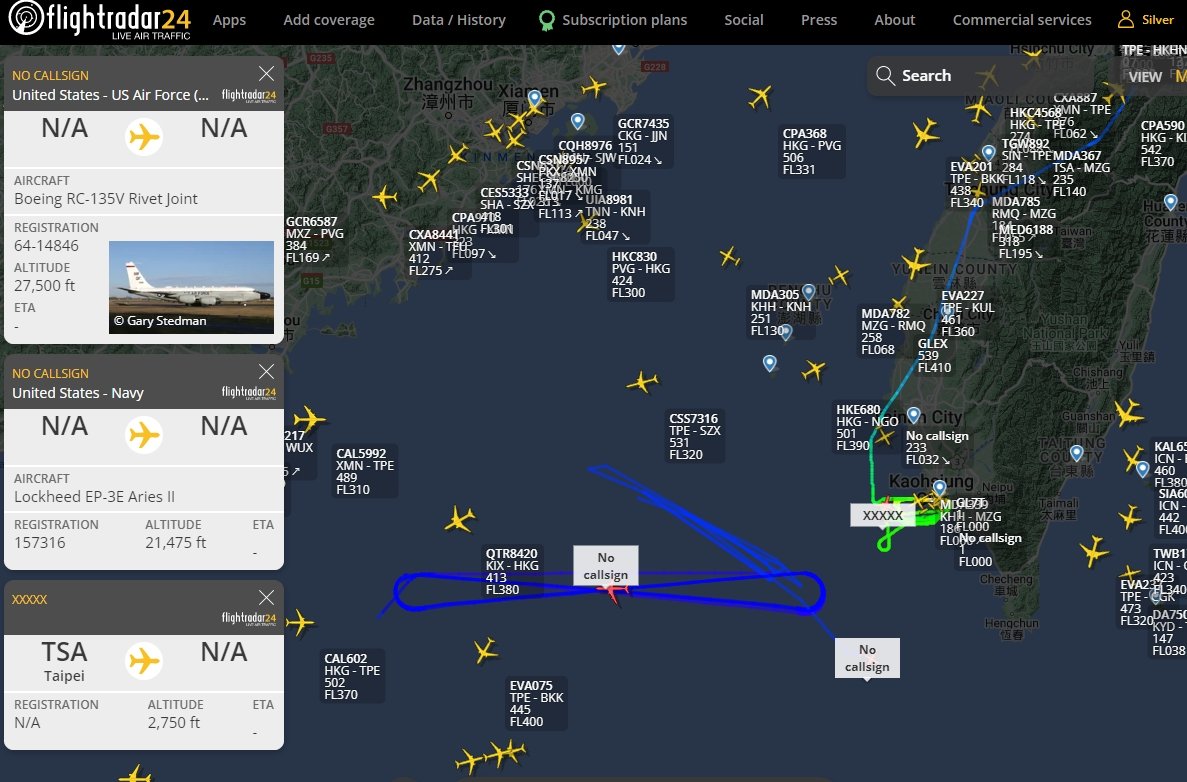1187x782 pixels.
Task: Select flight CXA8441 label
Action: tap(439, 253)
